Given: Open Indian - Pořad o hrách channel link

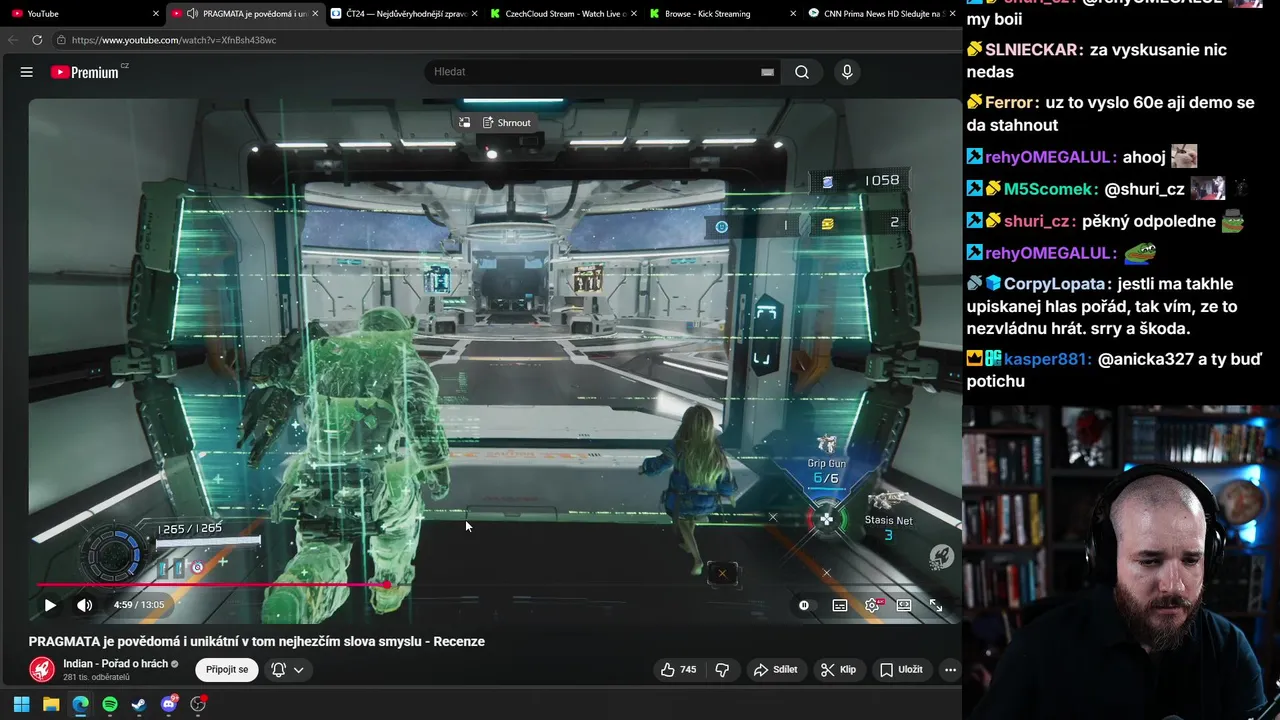Looking at the screenshot, I should (x=115, y=664).
